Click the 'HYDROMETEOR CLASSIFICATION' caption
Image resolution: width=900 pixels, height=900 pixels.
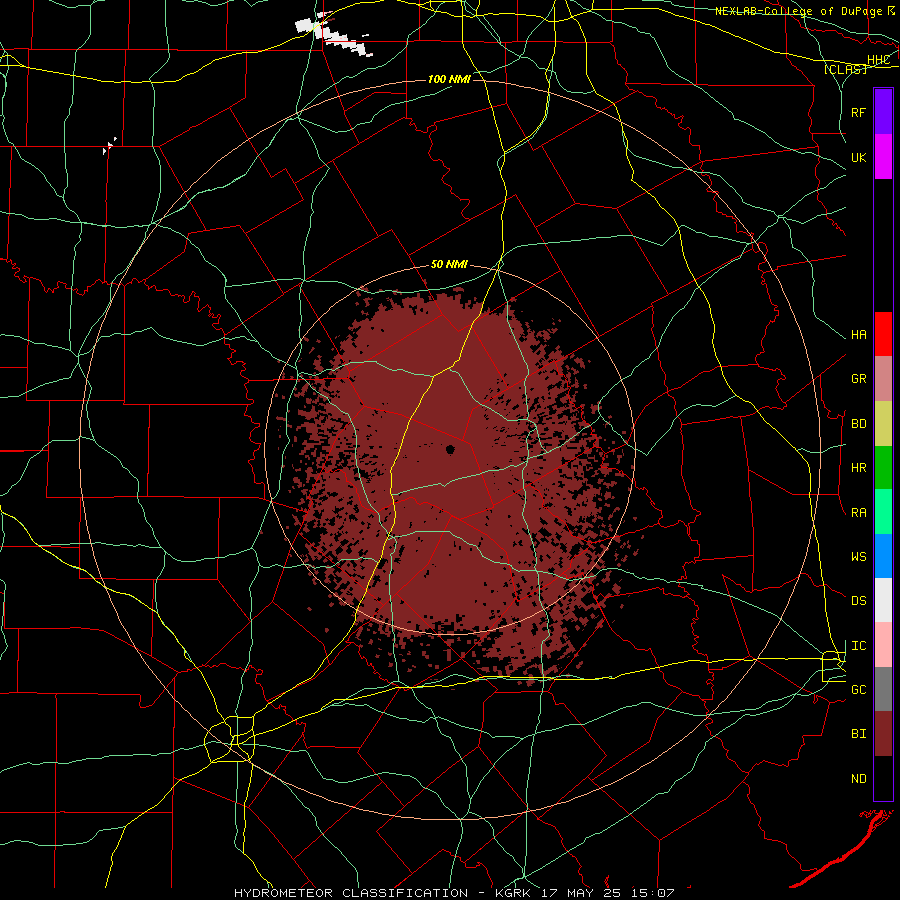coord(351,893)
